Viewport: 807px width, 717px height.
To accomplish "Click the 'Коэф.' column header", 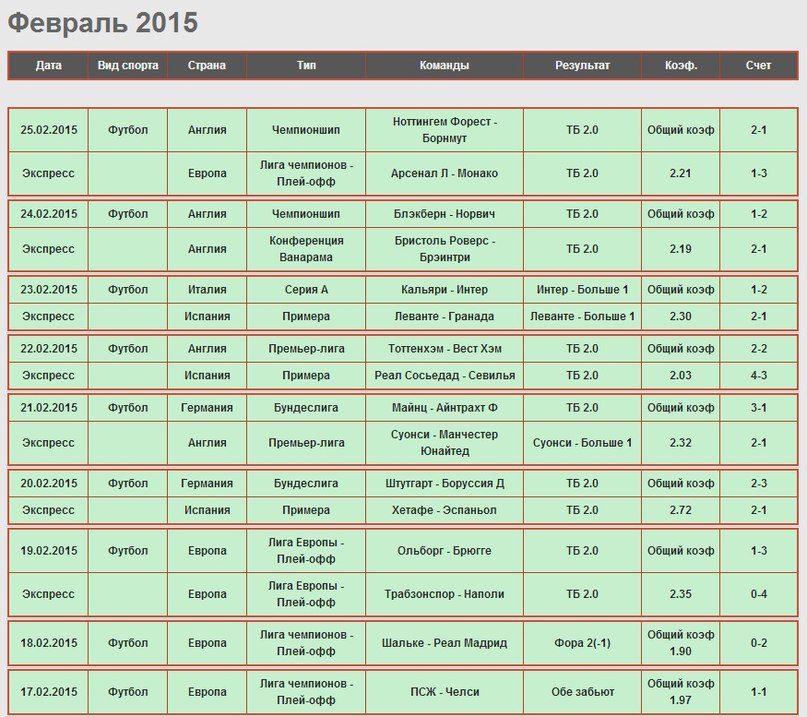I will 680,65.
